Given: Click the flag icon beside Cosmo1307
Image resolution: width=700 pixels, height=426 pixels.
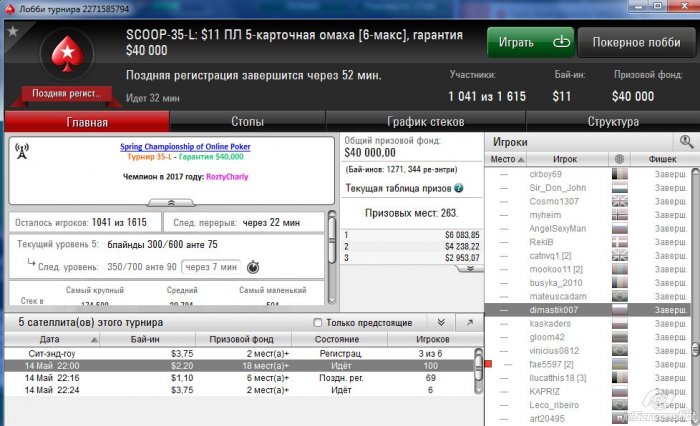Looking at the screenshot, I should coord(620,201).
